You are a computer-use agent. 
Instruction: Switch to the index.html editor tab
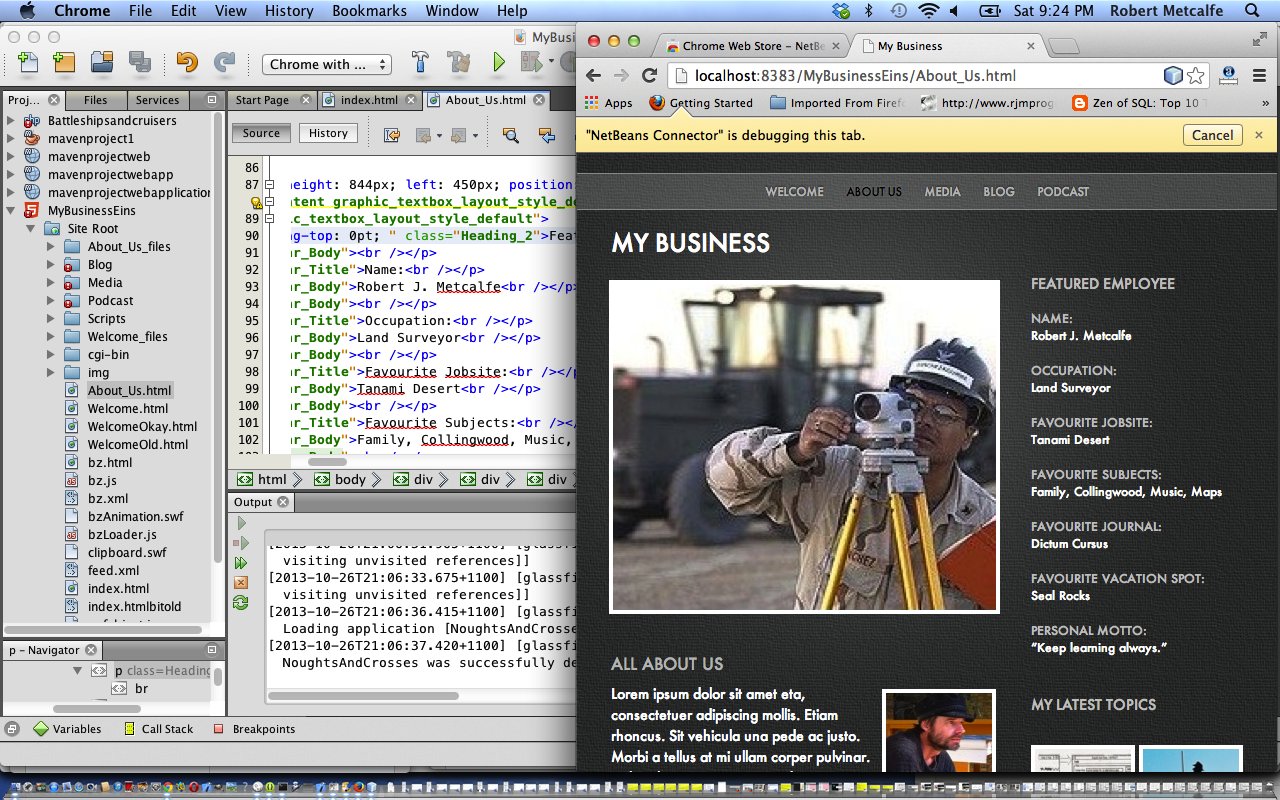(368, 100)
